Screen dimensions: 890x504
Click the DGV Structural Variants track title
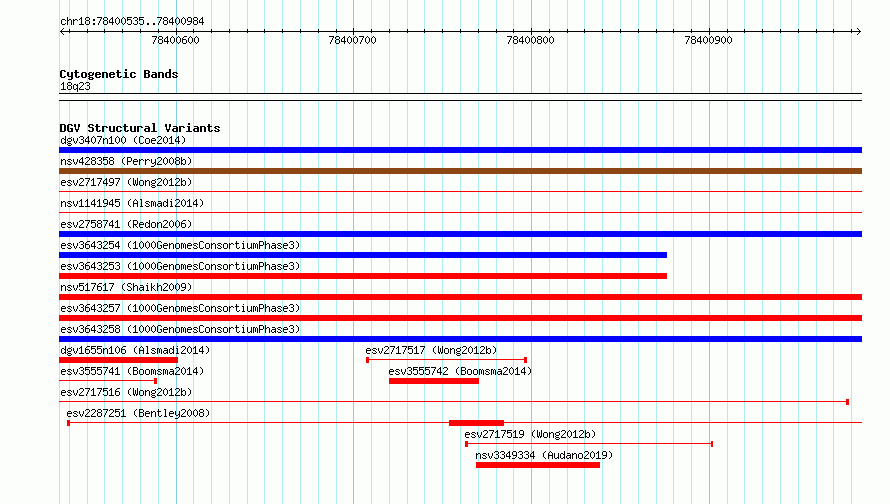[140, 128]
